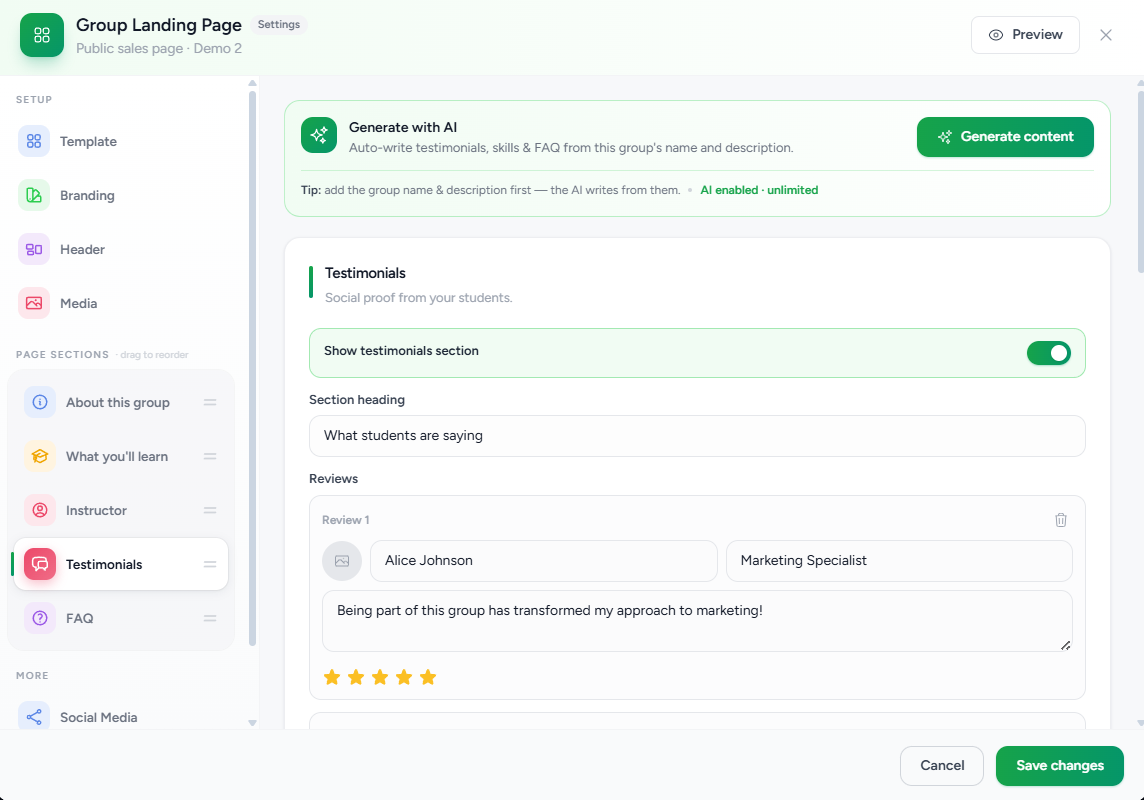This screenshot has height=800, width=1144.
Task: Select the What you'll learn page section
Action: tap(121, 457)
